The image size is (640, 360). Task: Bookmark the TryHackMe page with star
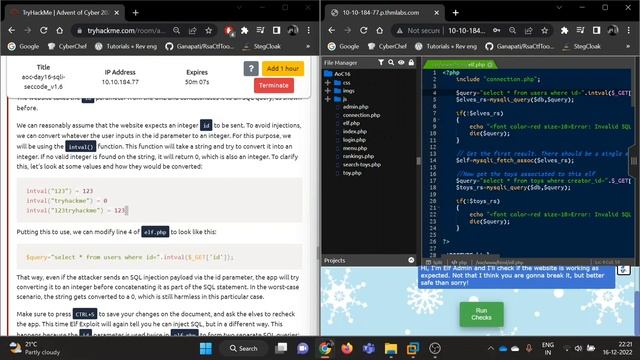tap(209, 31)
